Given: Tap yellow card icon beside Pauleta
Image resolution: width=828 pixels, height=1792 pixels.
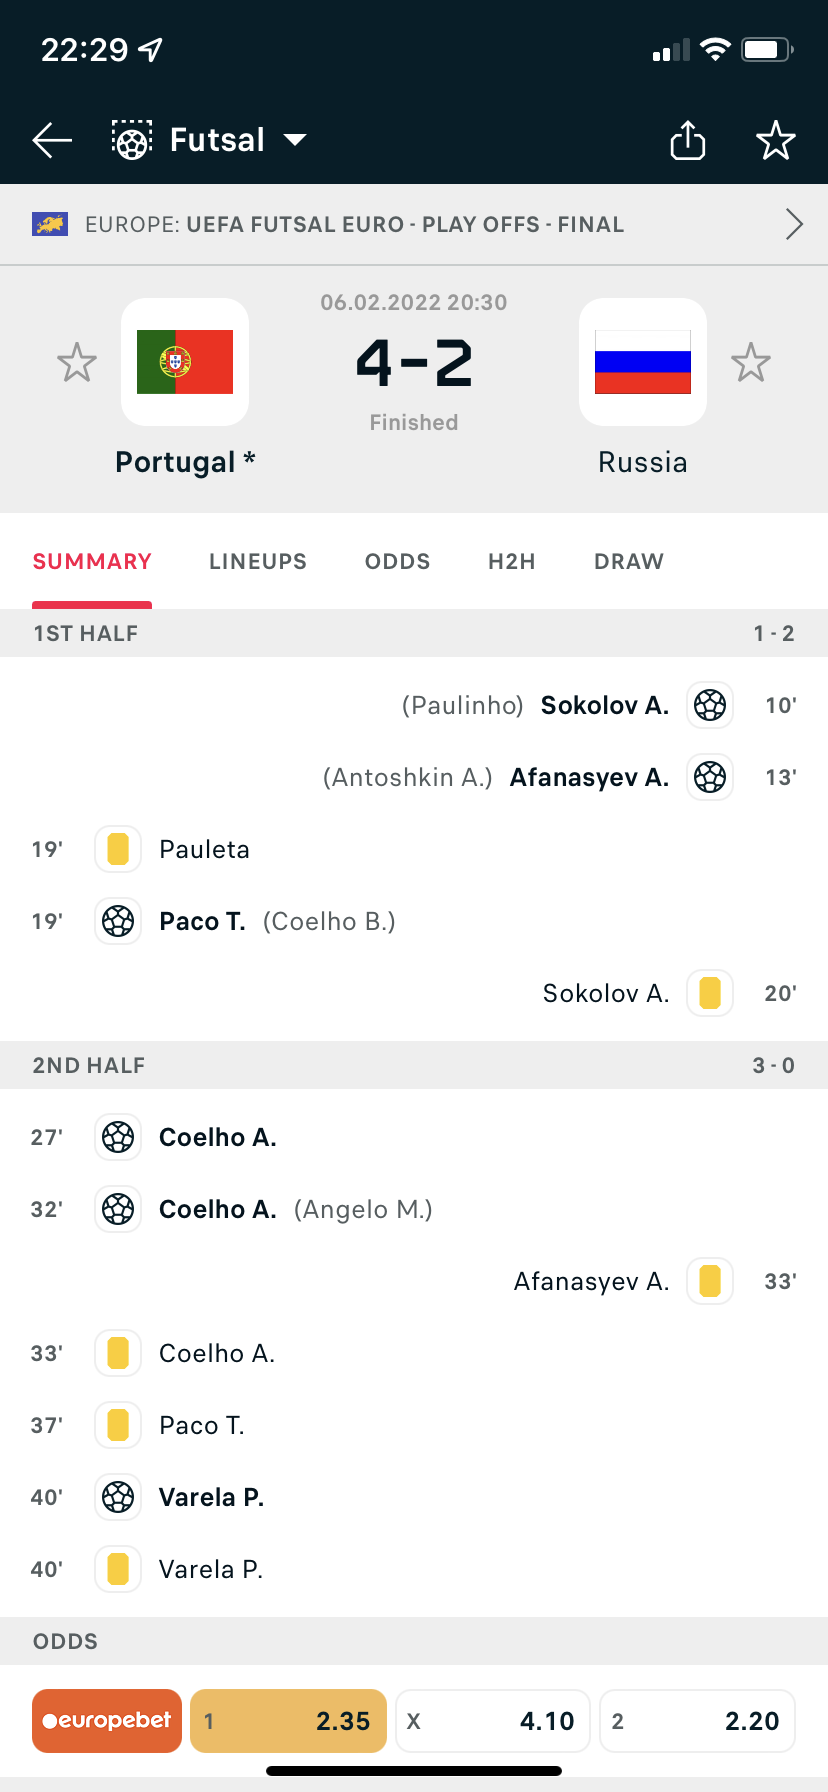Looking at the screenshot, I should pos(118,849).
